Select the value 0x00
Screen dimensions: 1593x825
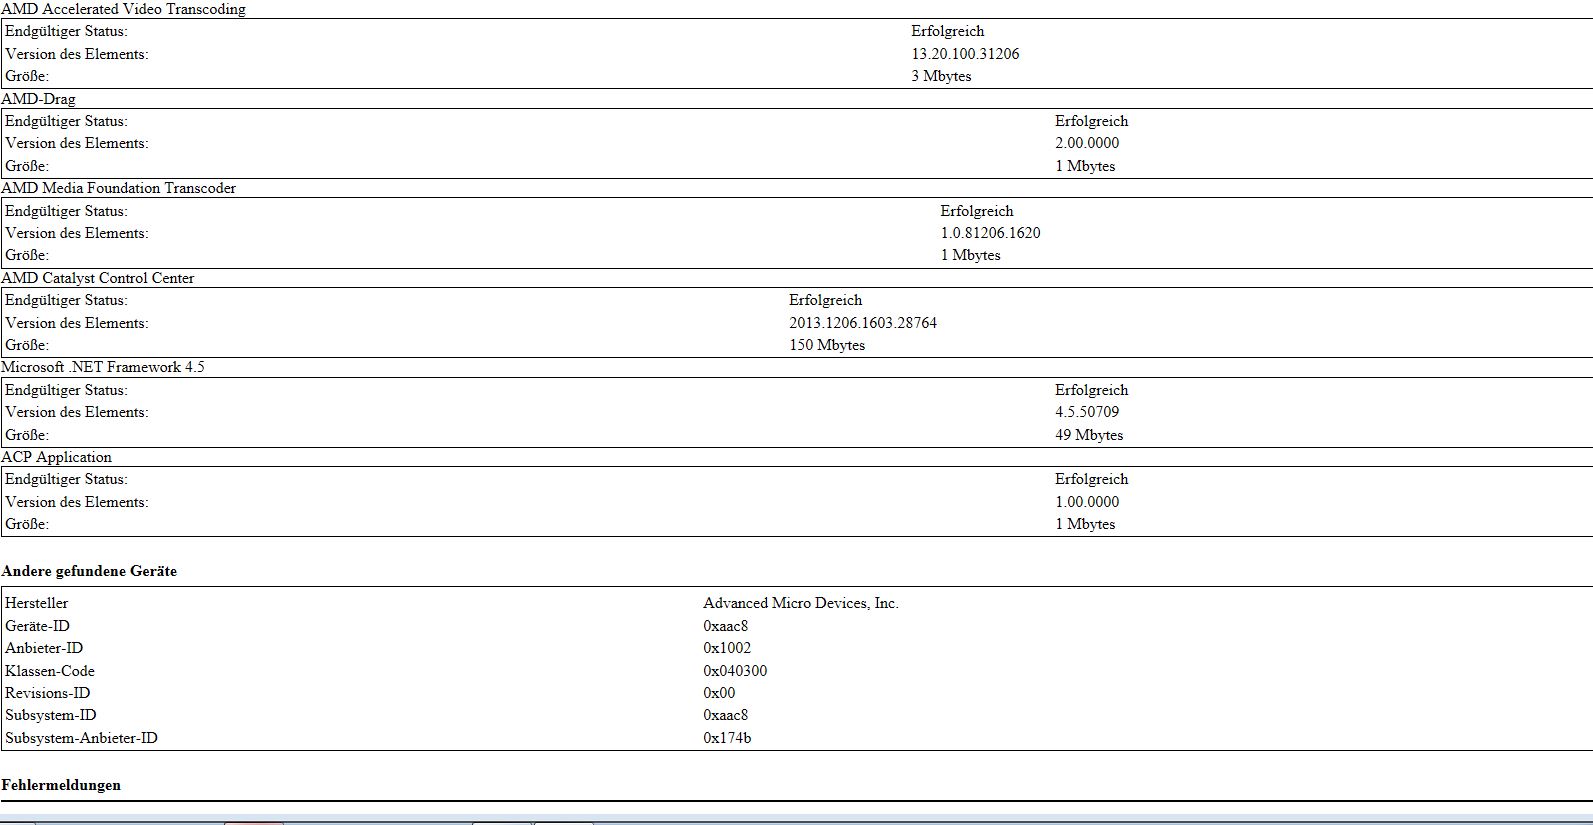tap(719, 693)
